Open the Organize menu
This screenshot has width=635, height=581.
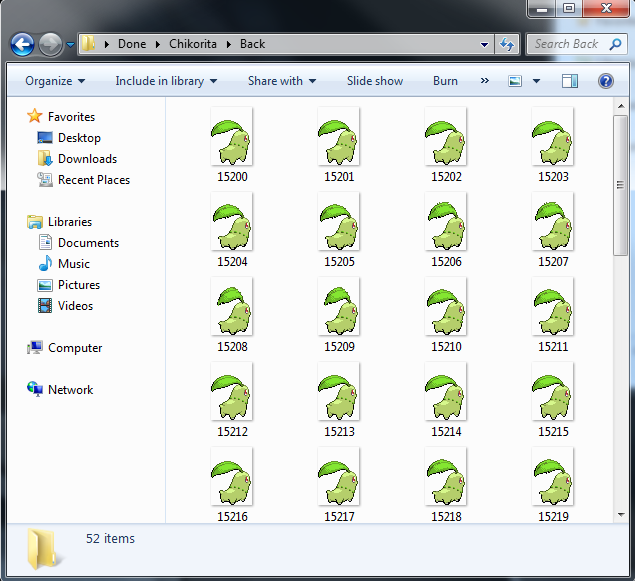[x=55, y=81]
